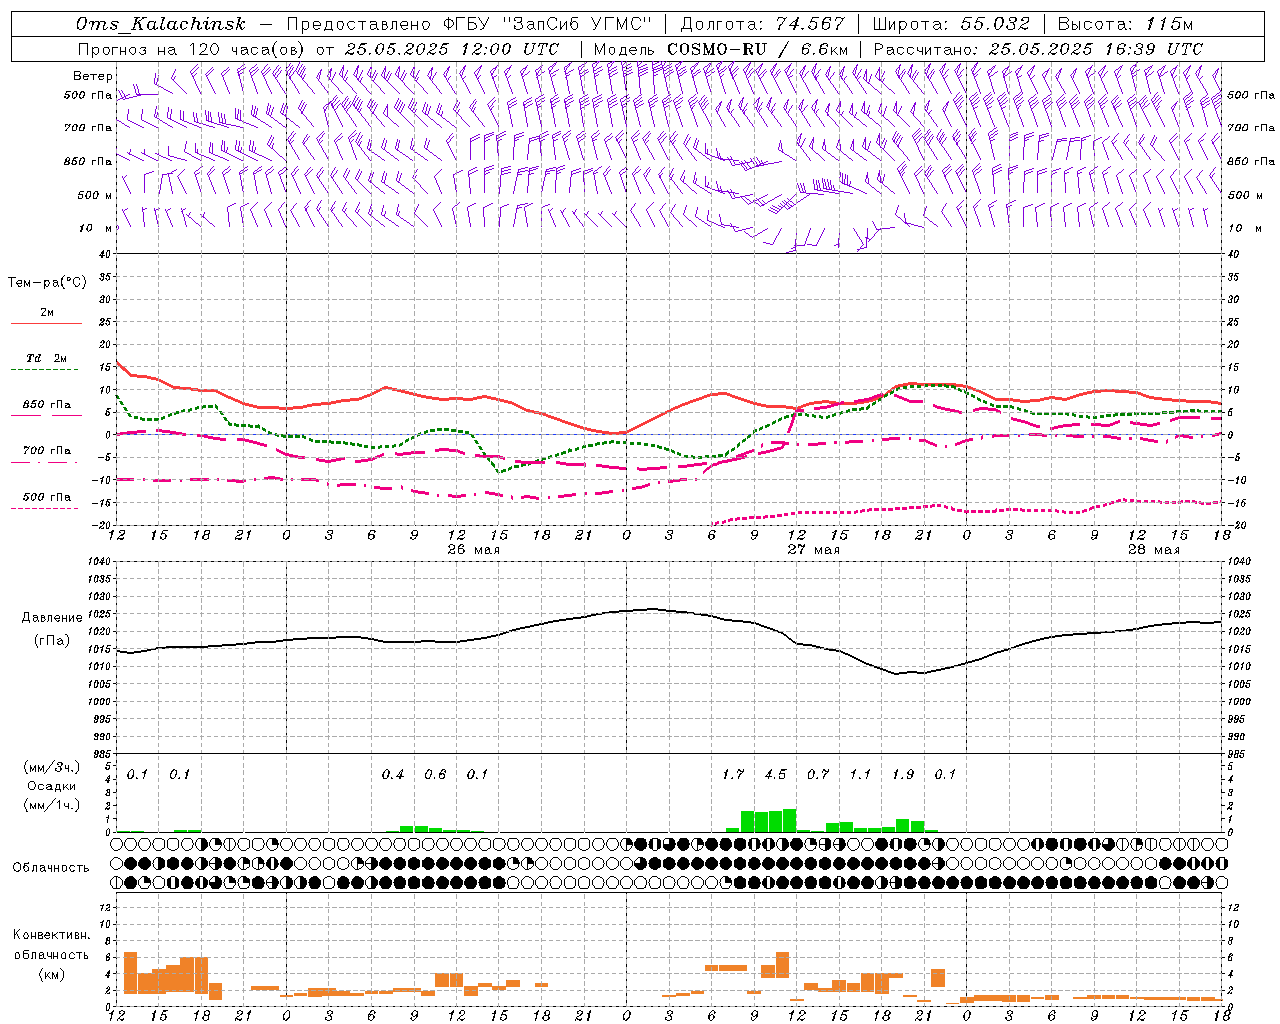
Task: Click the 28 мая date label
Action: pyautogui.click(x=1153, y=550)
